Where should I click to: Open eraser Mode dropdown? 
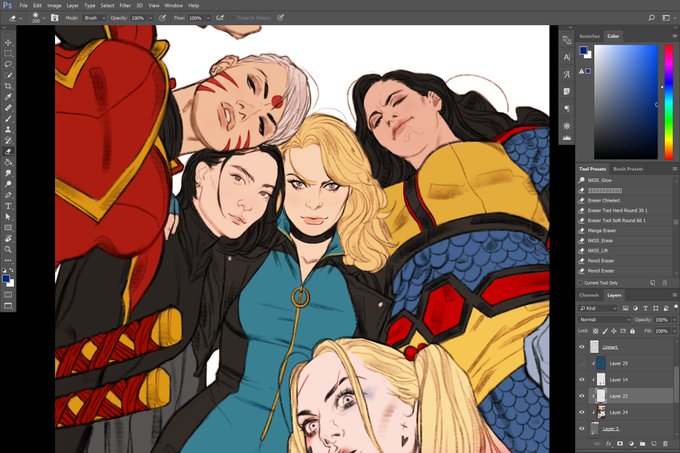(94, 18)
